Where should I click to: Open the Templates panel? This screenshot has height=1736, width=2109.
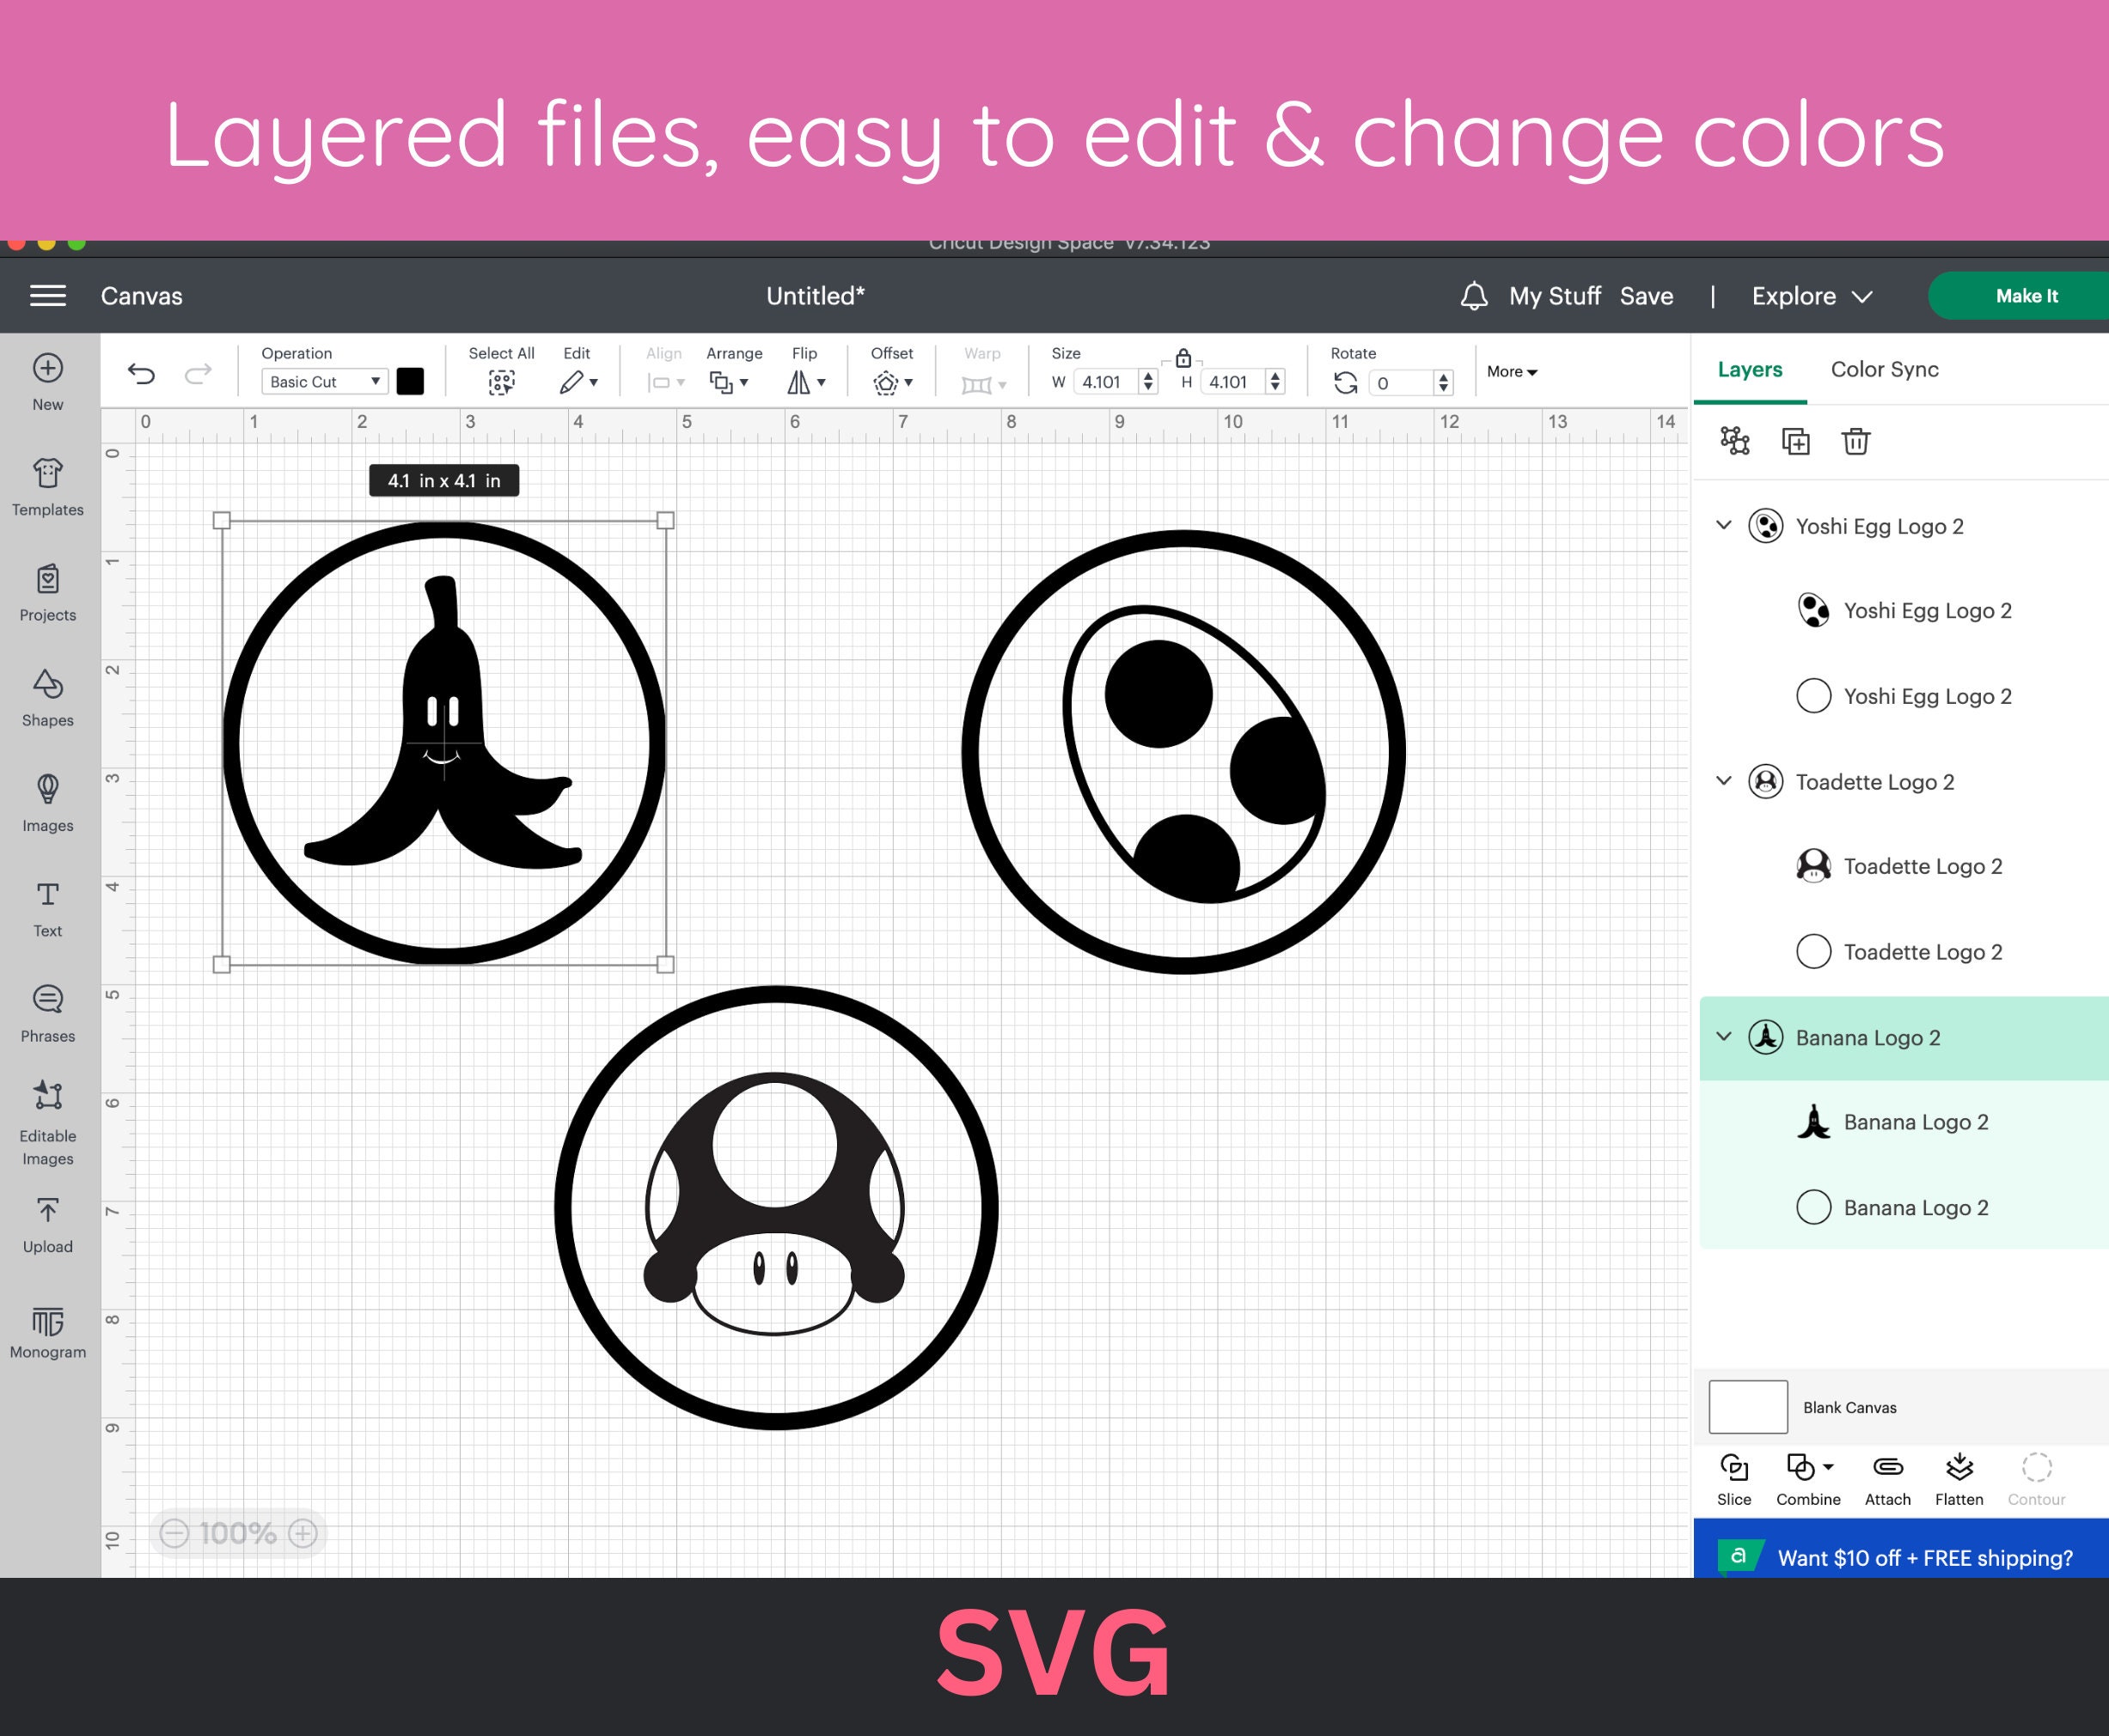click(47, 487)
